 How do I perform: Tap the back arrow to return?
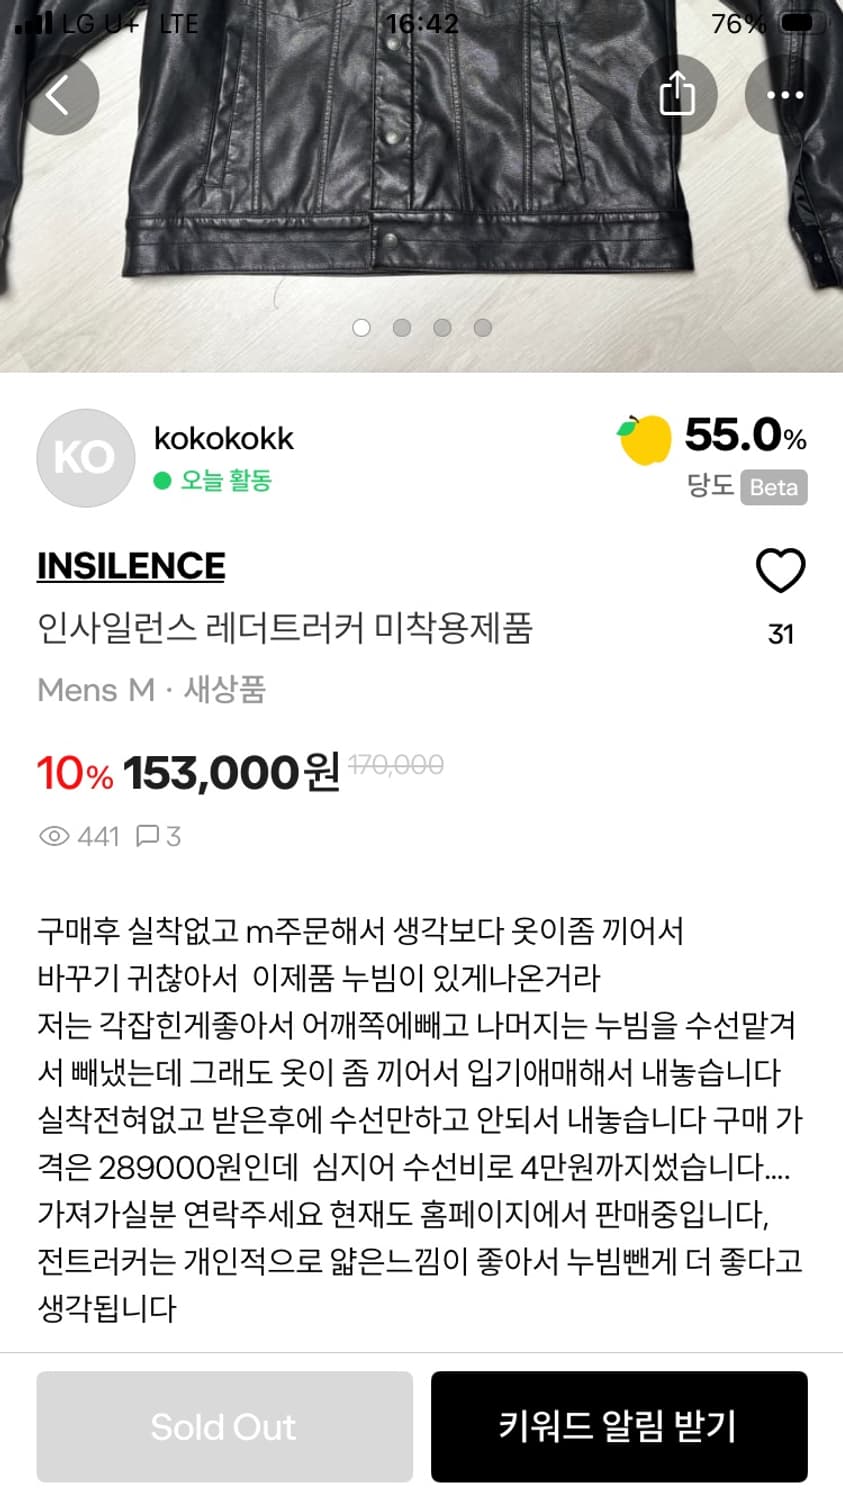pyautogui.click(x=61, y=95)
